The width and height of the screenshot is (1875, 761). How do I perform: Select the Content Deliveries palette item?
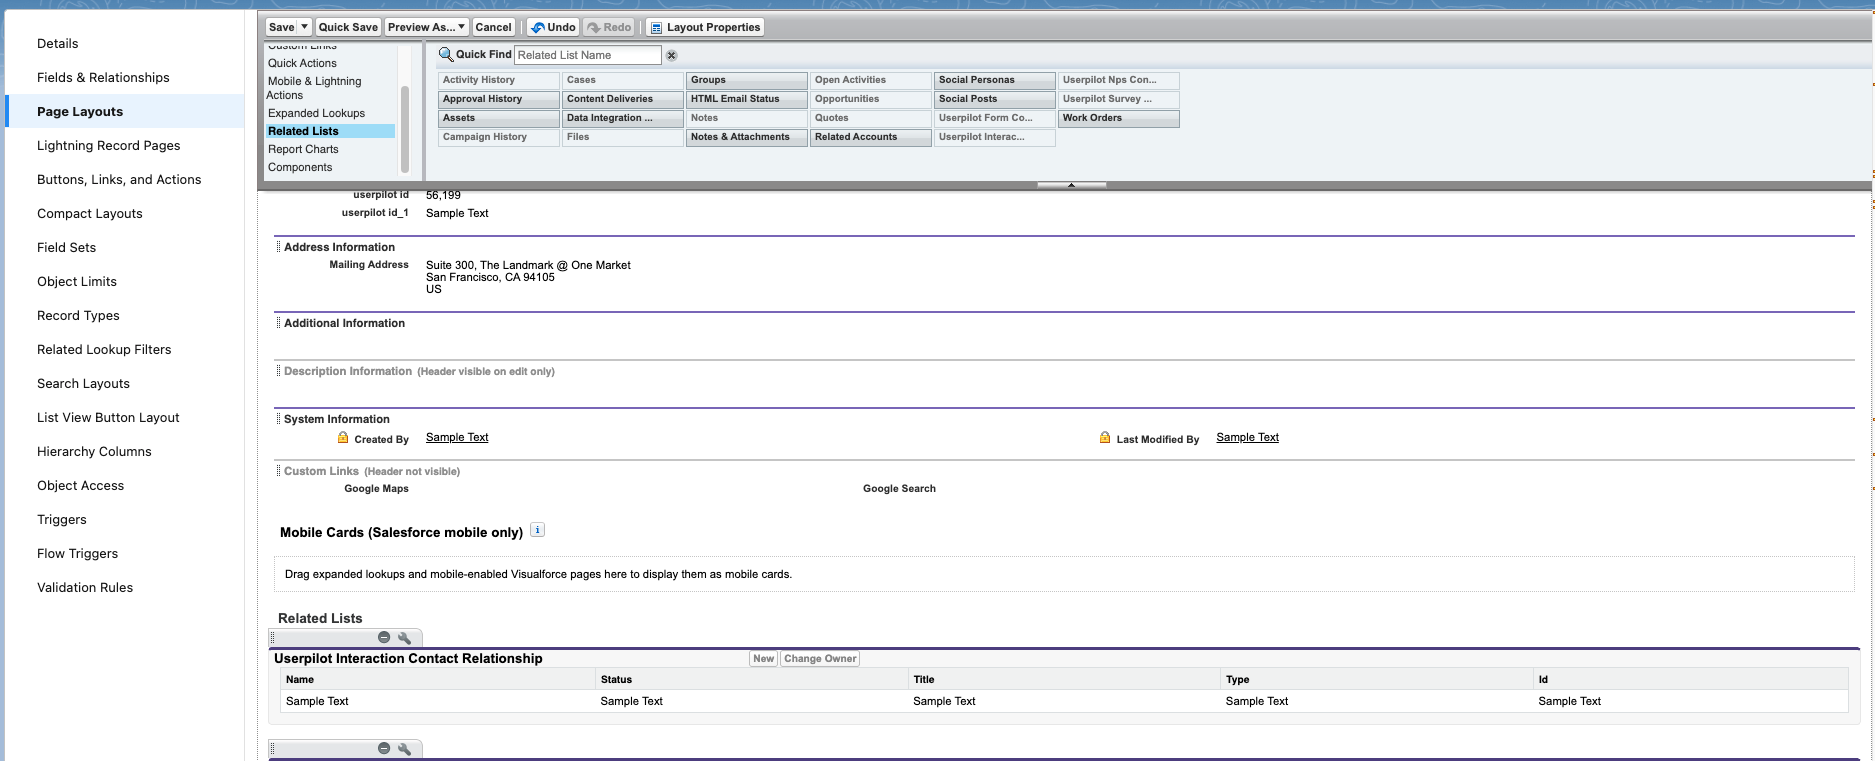click(623, 99)
